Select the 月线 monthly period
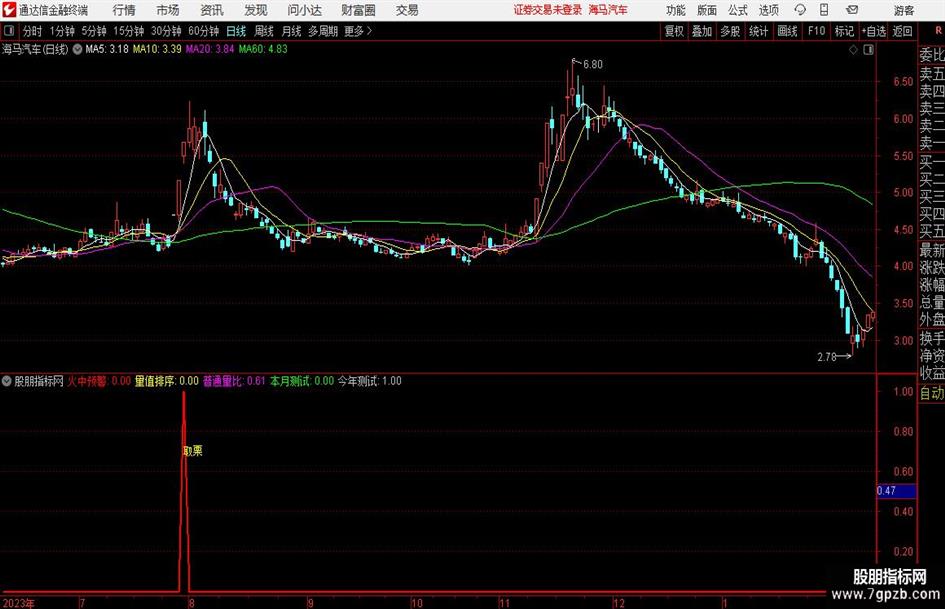Screen dimensions: 945x609 point(291,31)
